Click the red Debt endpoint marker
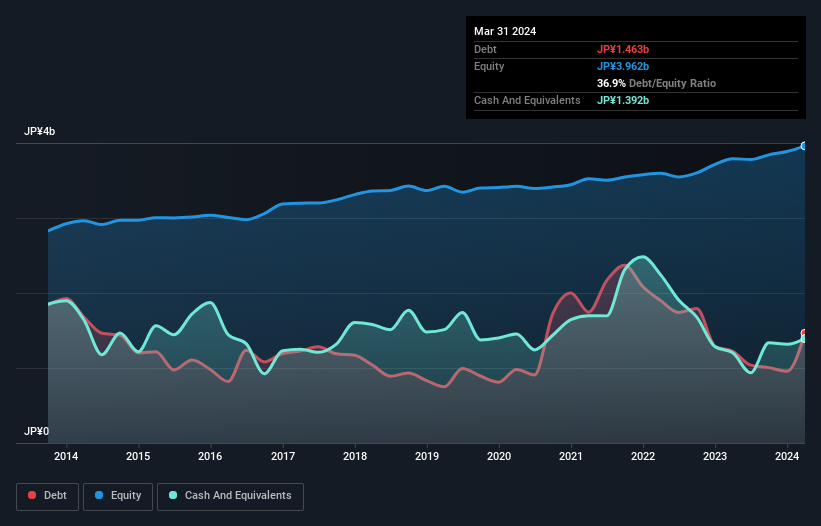 pyautogui.click(x=804, y=334)
